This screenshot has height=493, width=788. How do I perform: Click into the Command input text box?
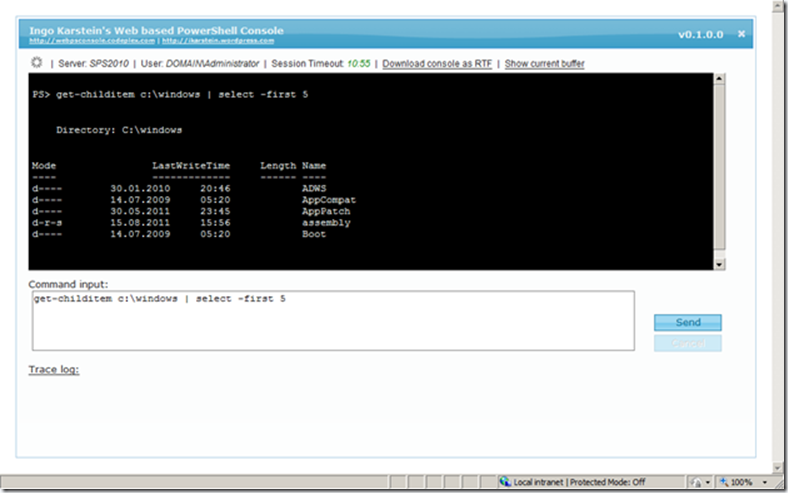pyautogui.click(x=333, y=321)
